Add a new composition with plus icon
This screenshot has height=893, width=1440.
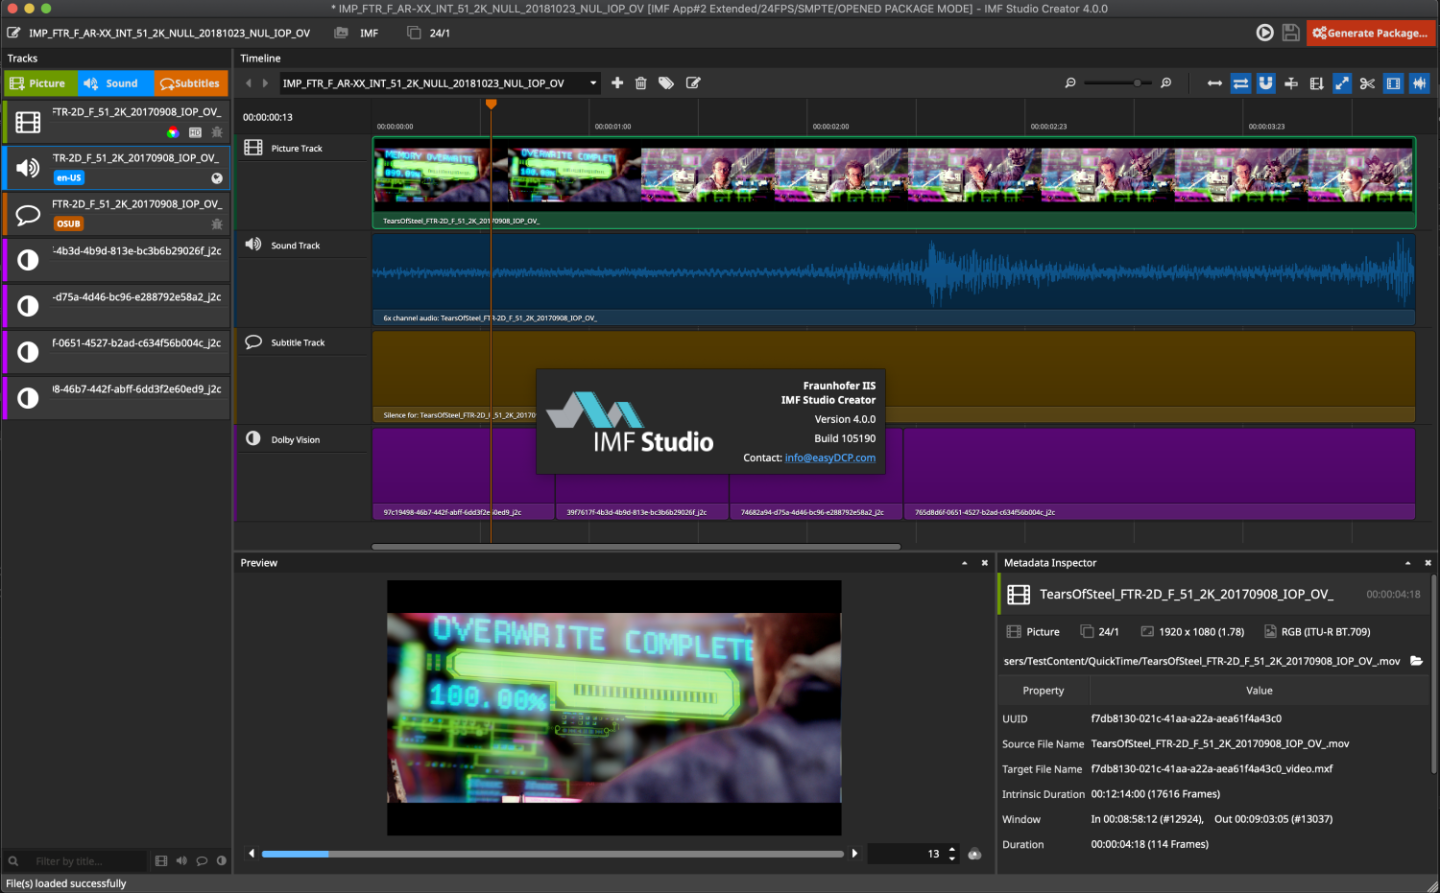coord(617,83)
